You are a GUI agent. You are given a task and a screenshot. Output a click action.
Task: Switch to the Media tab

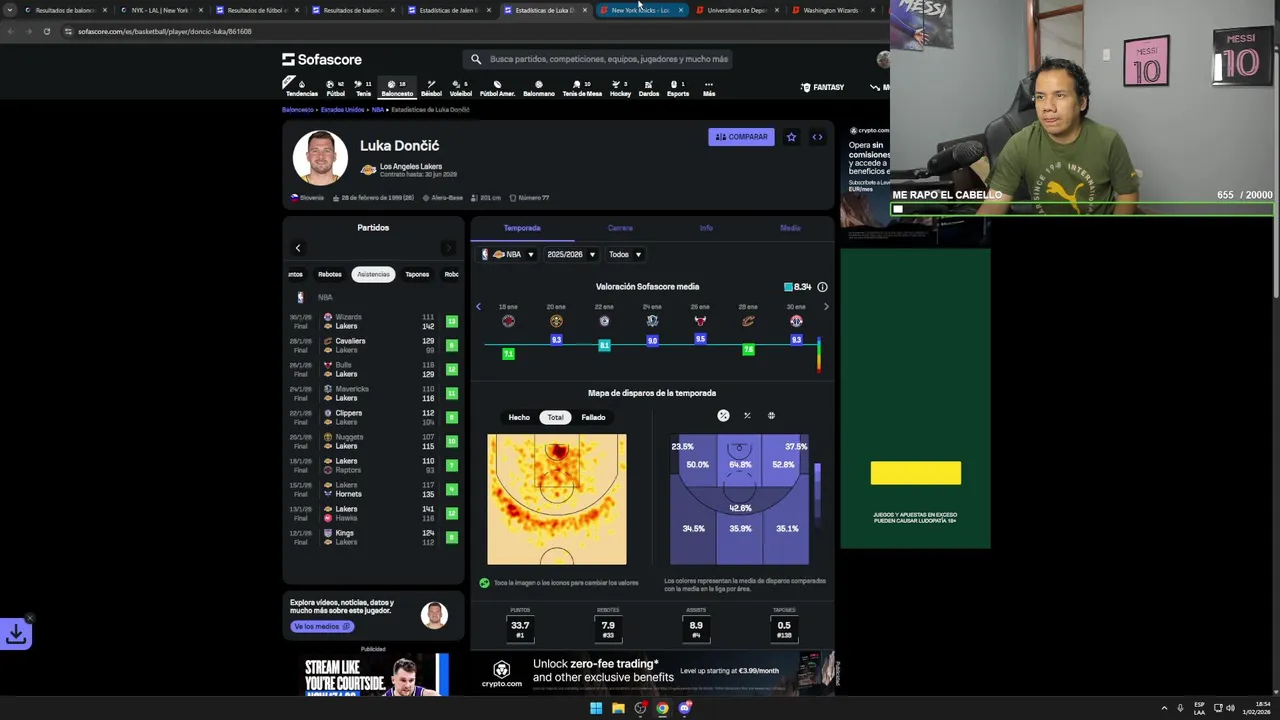pyautogui.click(x=790, y=228)
